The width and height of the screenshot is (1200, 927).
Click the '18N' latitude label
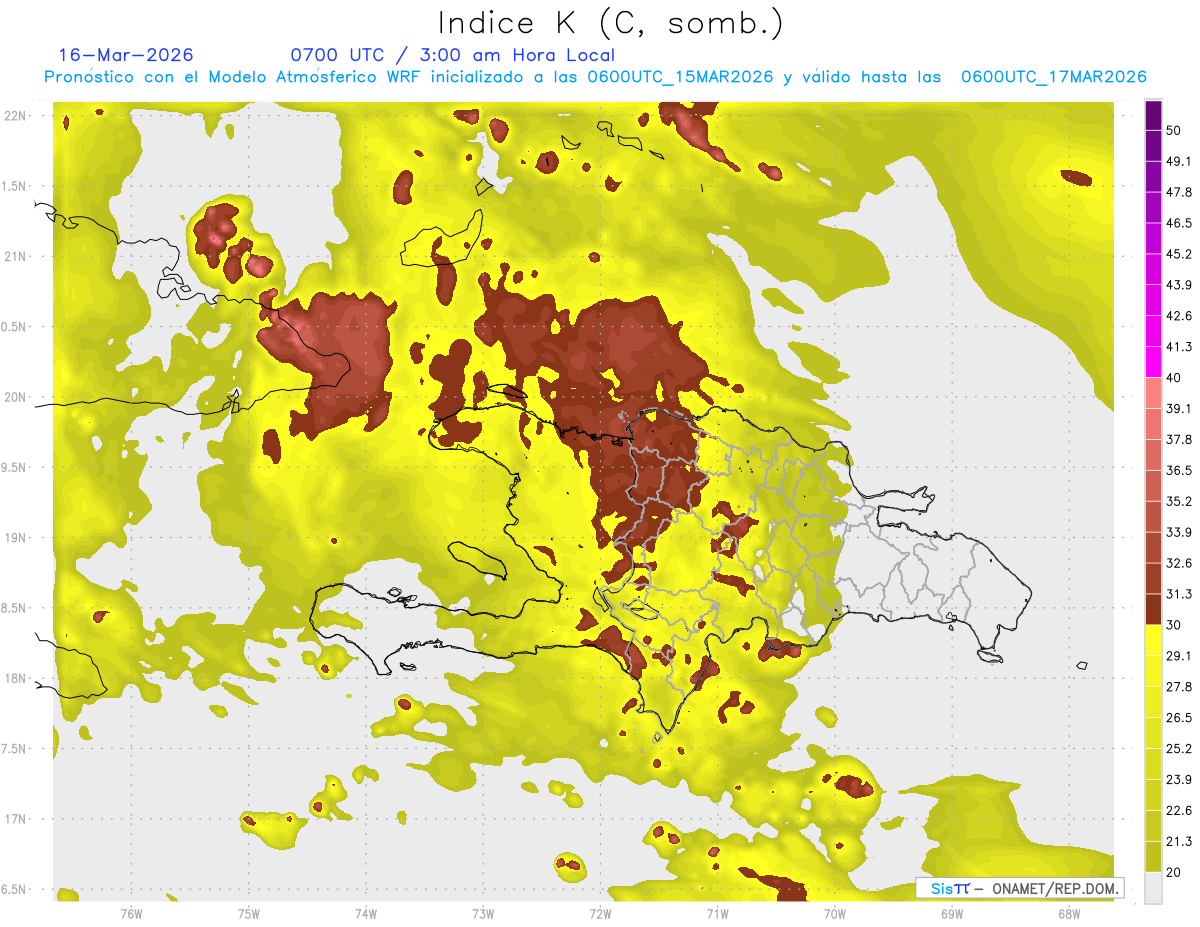(x=15, y=678)
